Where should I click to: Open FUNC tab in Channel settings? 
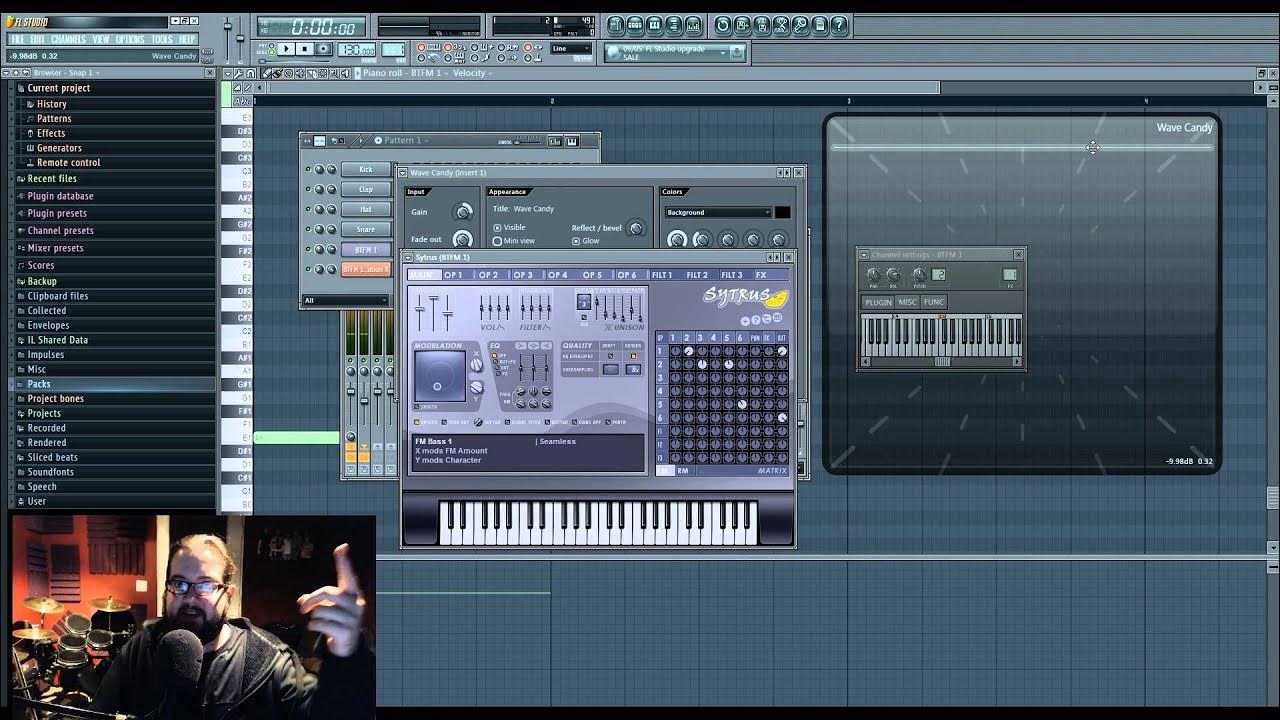coord(934,302)
